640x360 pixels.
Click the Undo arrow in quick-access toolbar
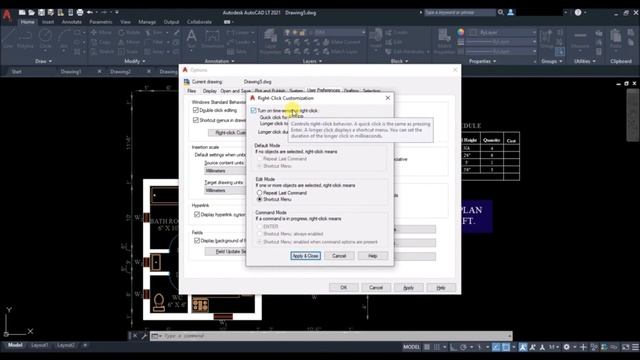click(x=89, y=13)
